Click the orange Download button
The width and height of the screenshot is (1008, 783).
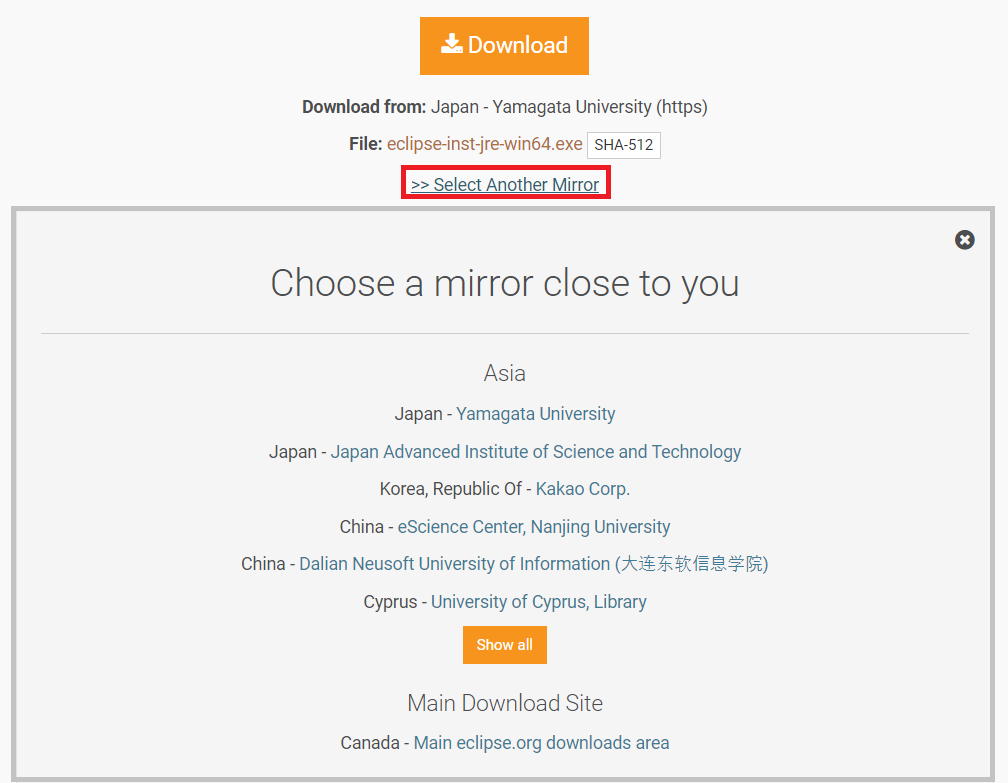[504, 46]
